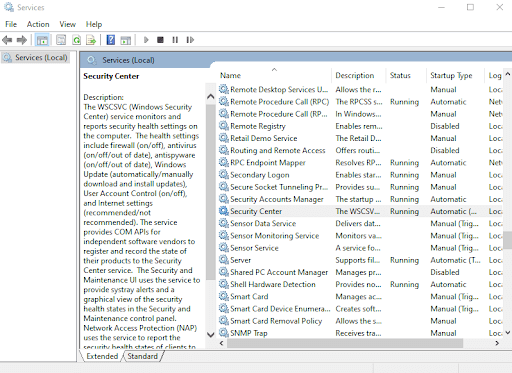Select the Routing and Remote Access service
This screenshot has height=373, width=512.
click(x=360, y=150)
